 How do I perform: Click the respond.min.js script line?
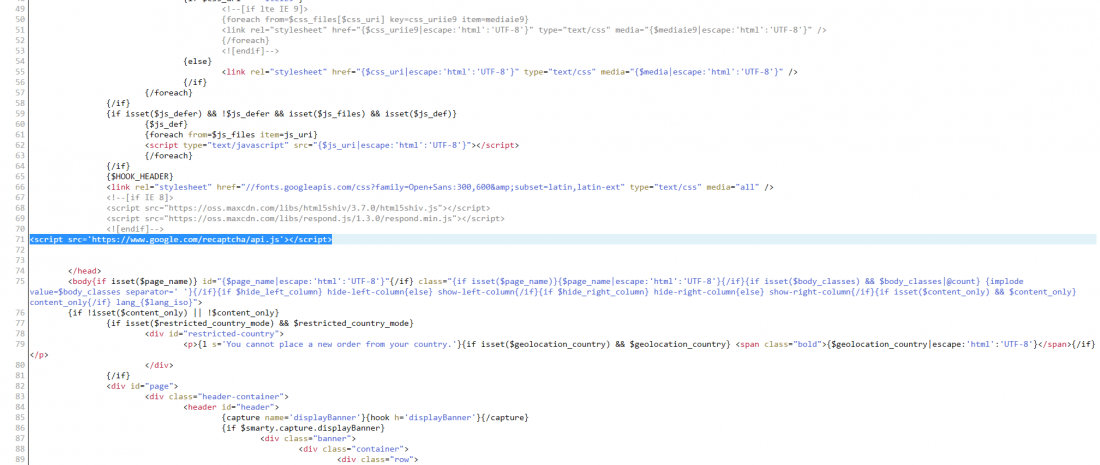click(305, 219)
